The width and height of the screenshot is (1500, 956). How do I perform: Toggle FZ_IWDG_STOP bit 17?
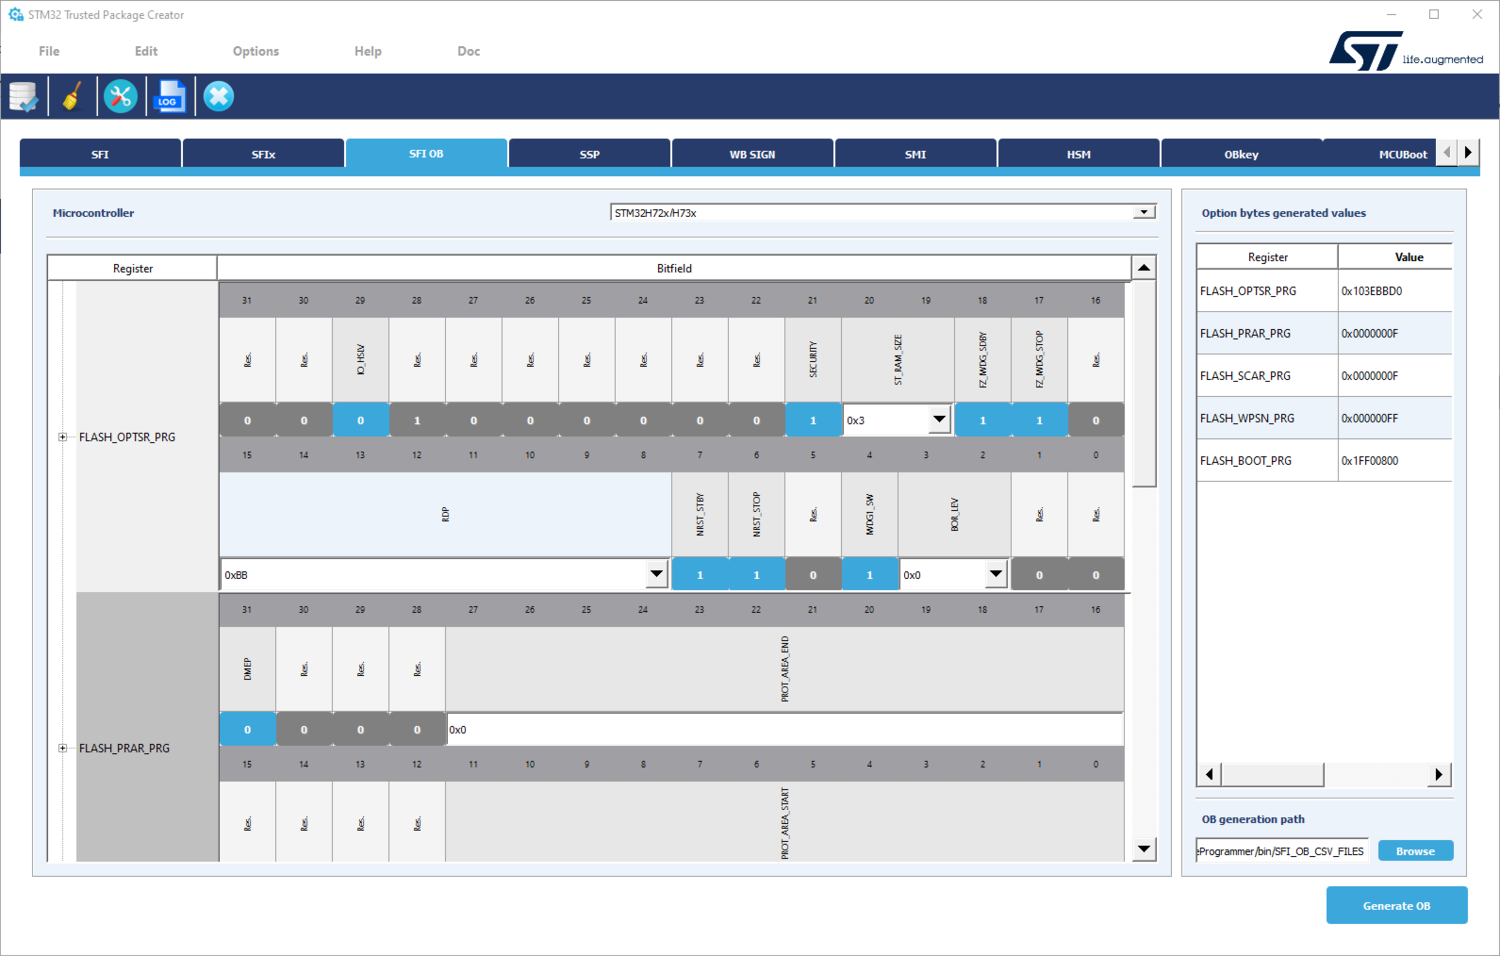click(x=1039, y=420)
